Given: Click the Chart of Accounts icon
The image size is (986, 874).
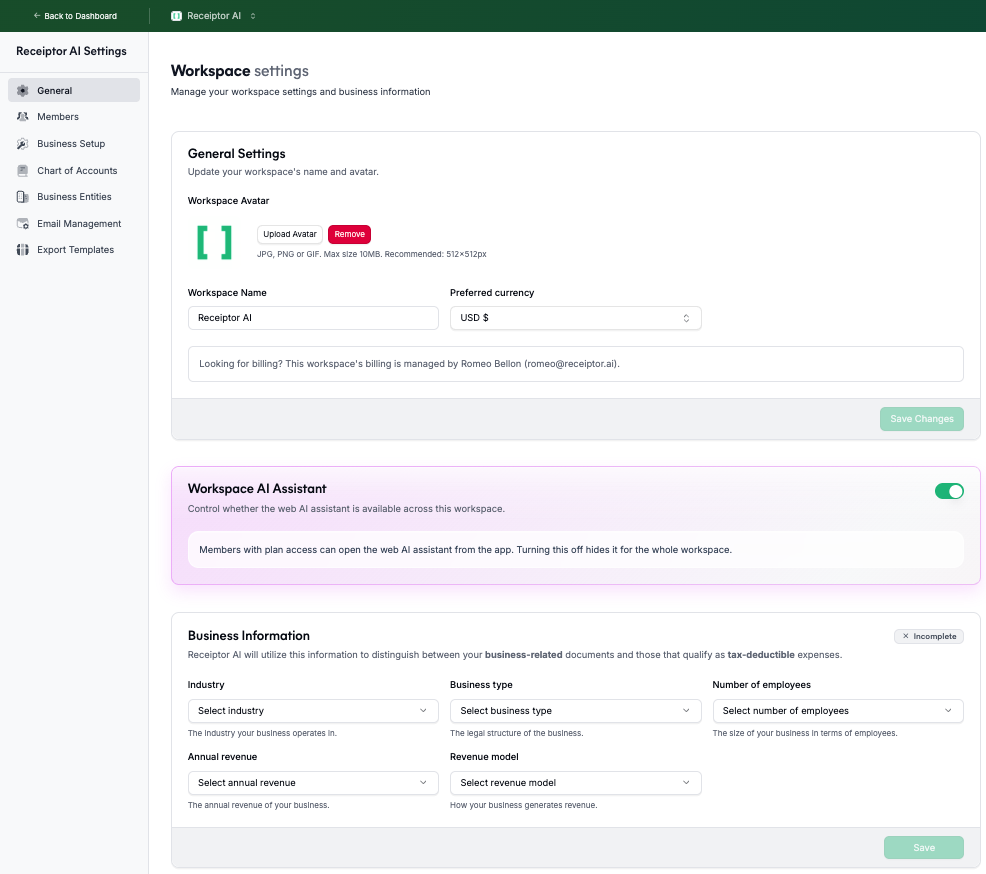Looking at the screenshot, I should [x=23, y=171].
